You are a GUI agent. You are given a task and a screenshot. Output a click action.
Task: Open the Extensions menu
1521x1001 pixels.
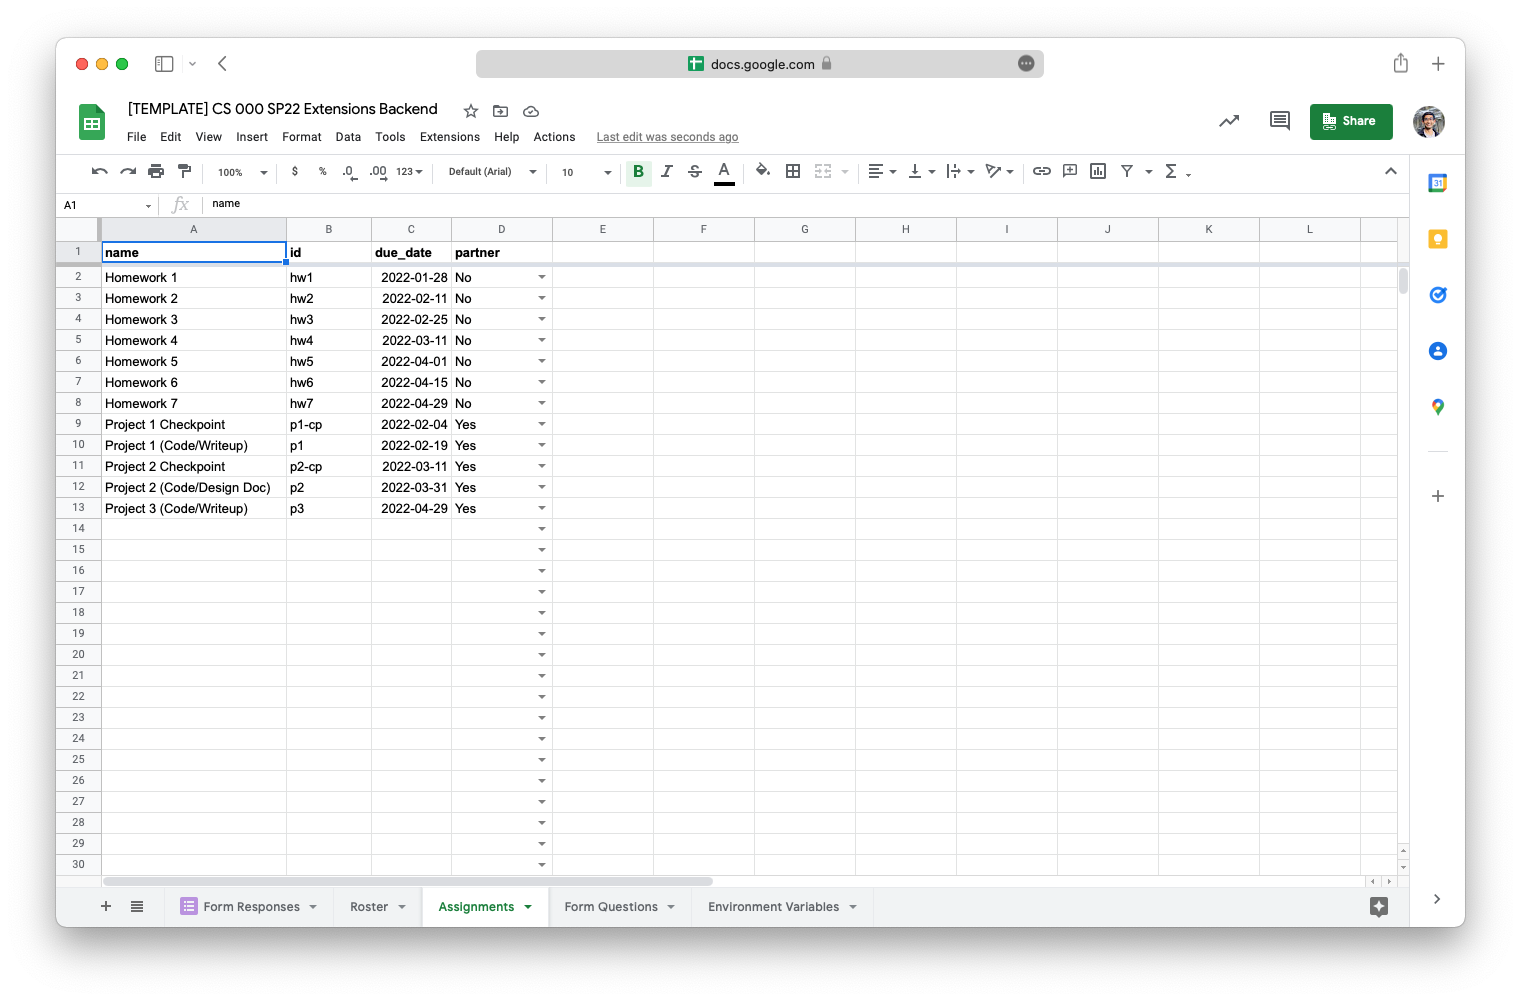pos(450,137)
